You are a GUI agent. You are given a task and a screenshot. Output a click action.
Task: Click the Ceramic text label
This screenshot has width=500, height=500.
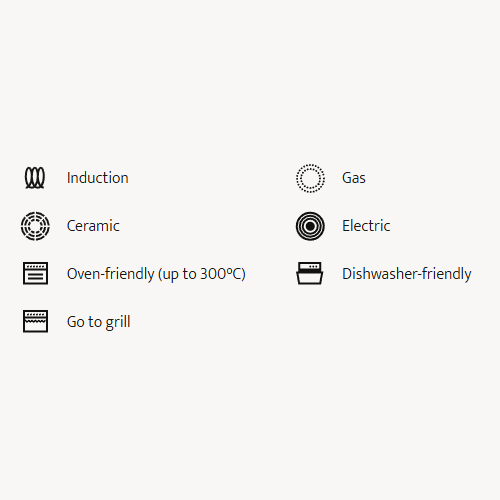(93, 226)
